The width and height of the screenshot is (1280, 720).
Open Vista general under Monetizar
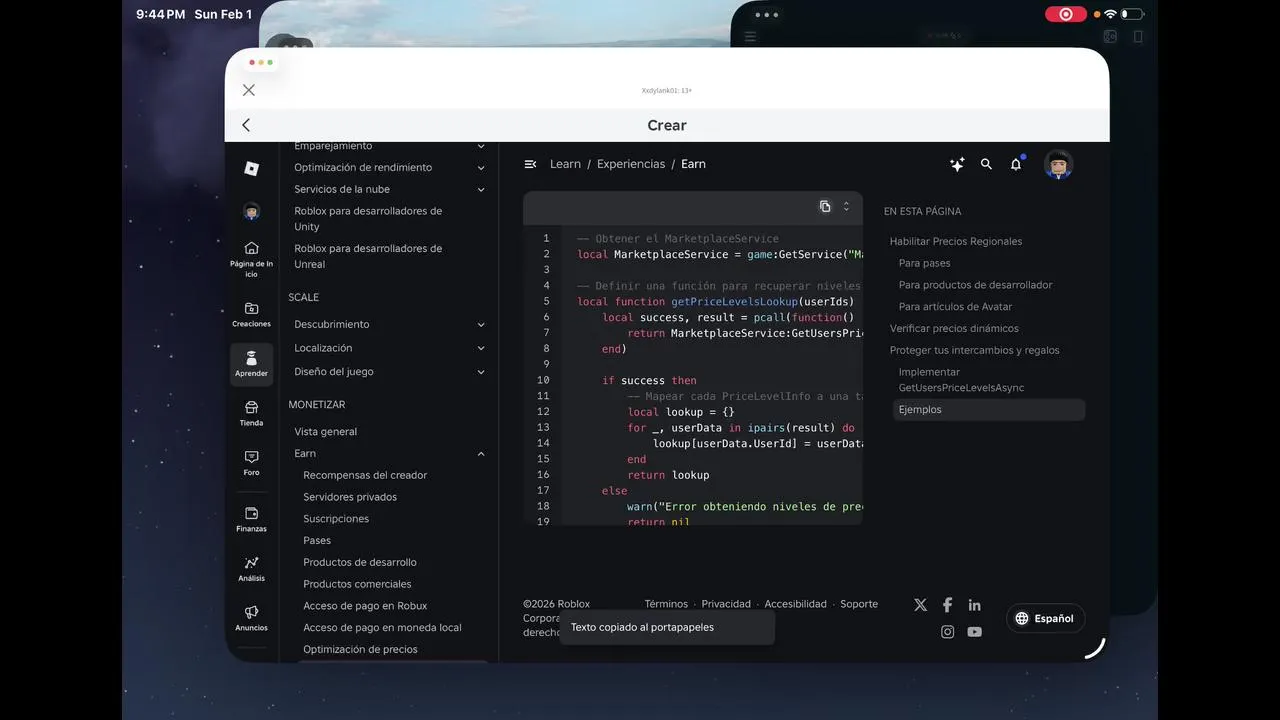click(x=326, y=432)
